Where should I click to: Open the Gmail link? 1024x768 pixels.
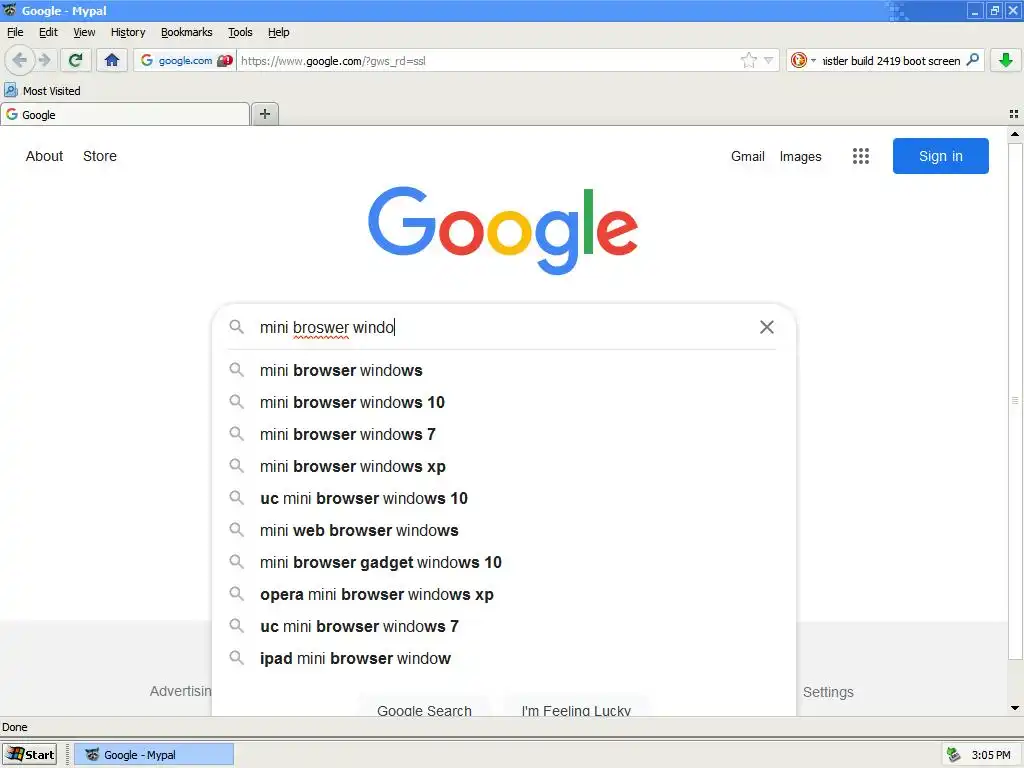coord(748,156)
